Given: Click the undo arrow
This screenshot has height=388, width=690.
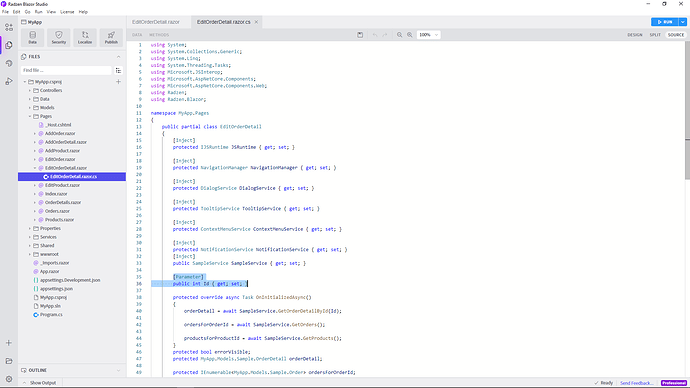Looking at the screenshot, I should click(x=375, y=35).
